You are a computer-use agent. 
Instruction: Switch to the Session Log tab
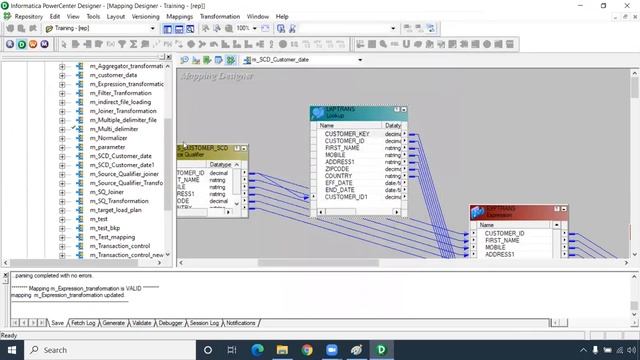(x=204, y=323)
